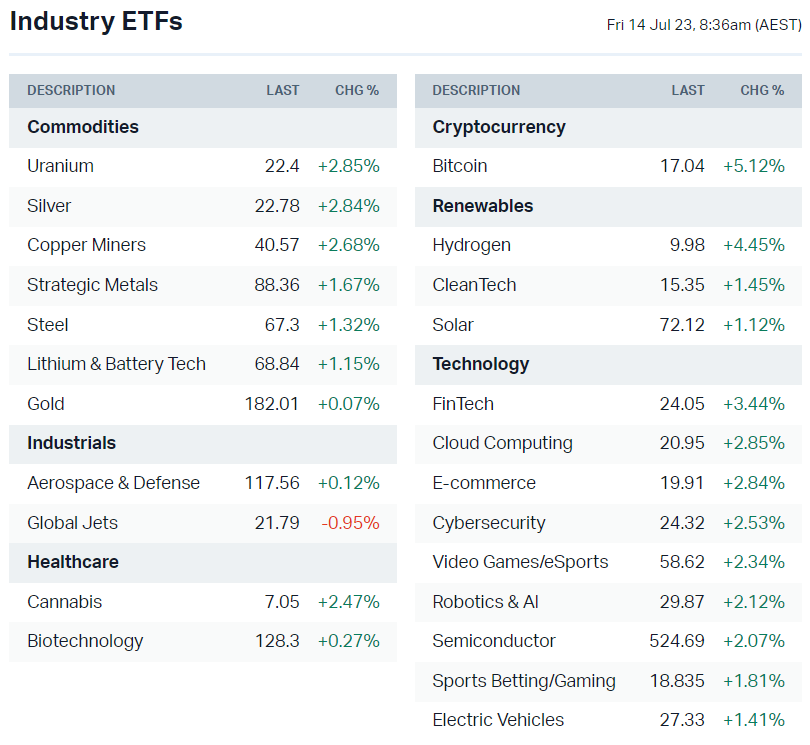Click Global Jets negative change value
810x745 pixels.
tap(348, 523)
